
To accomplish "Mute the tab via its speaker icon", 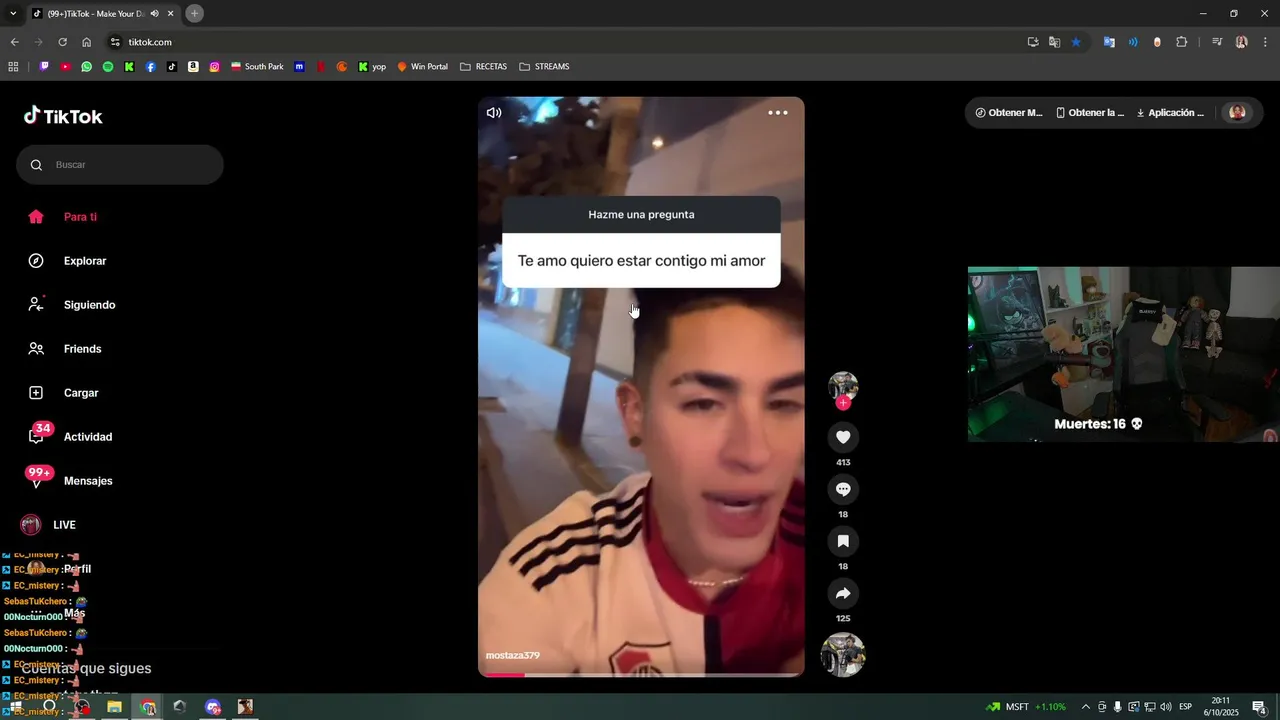I will [154, 13].
